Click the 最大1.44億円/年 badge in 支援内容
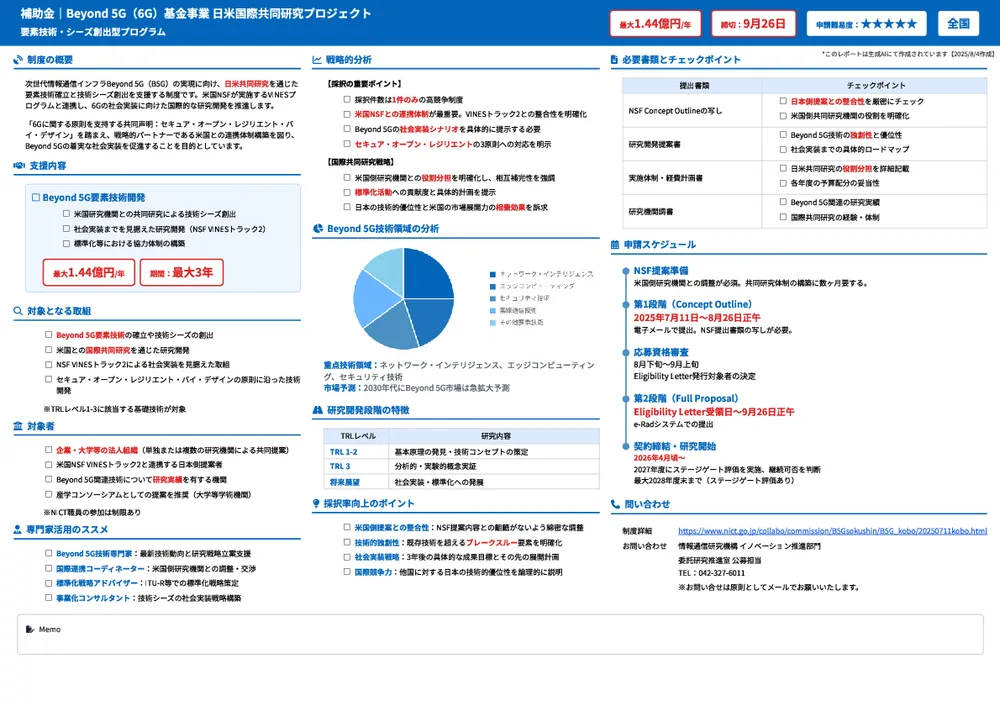This screenshot has width=1000, height=706. (x=89, y=273)
